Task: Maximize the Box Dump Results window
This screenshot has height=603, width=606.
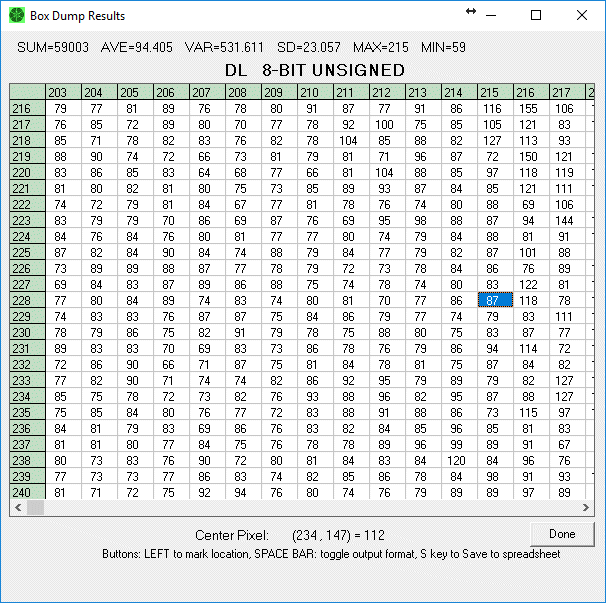Action: 536,15
